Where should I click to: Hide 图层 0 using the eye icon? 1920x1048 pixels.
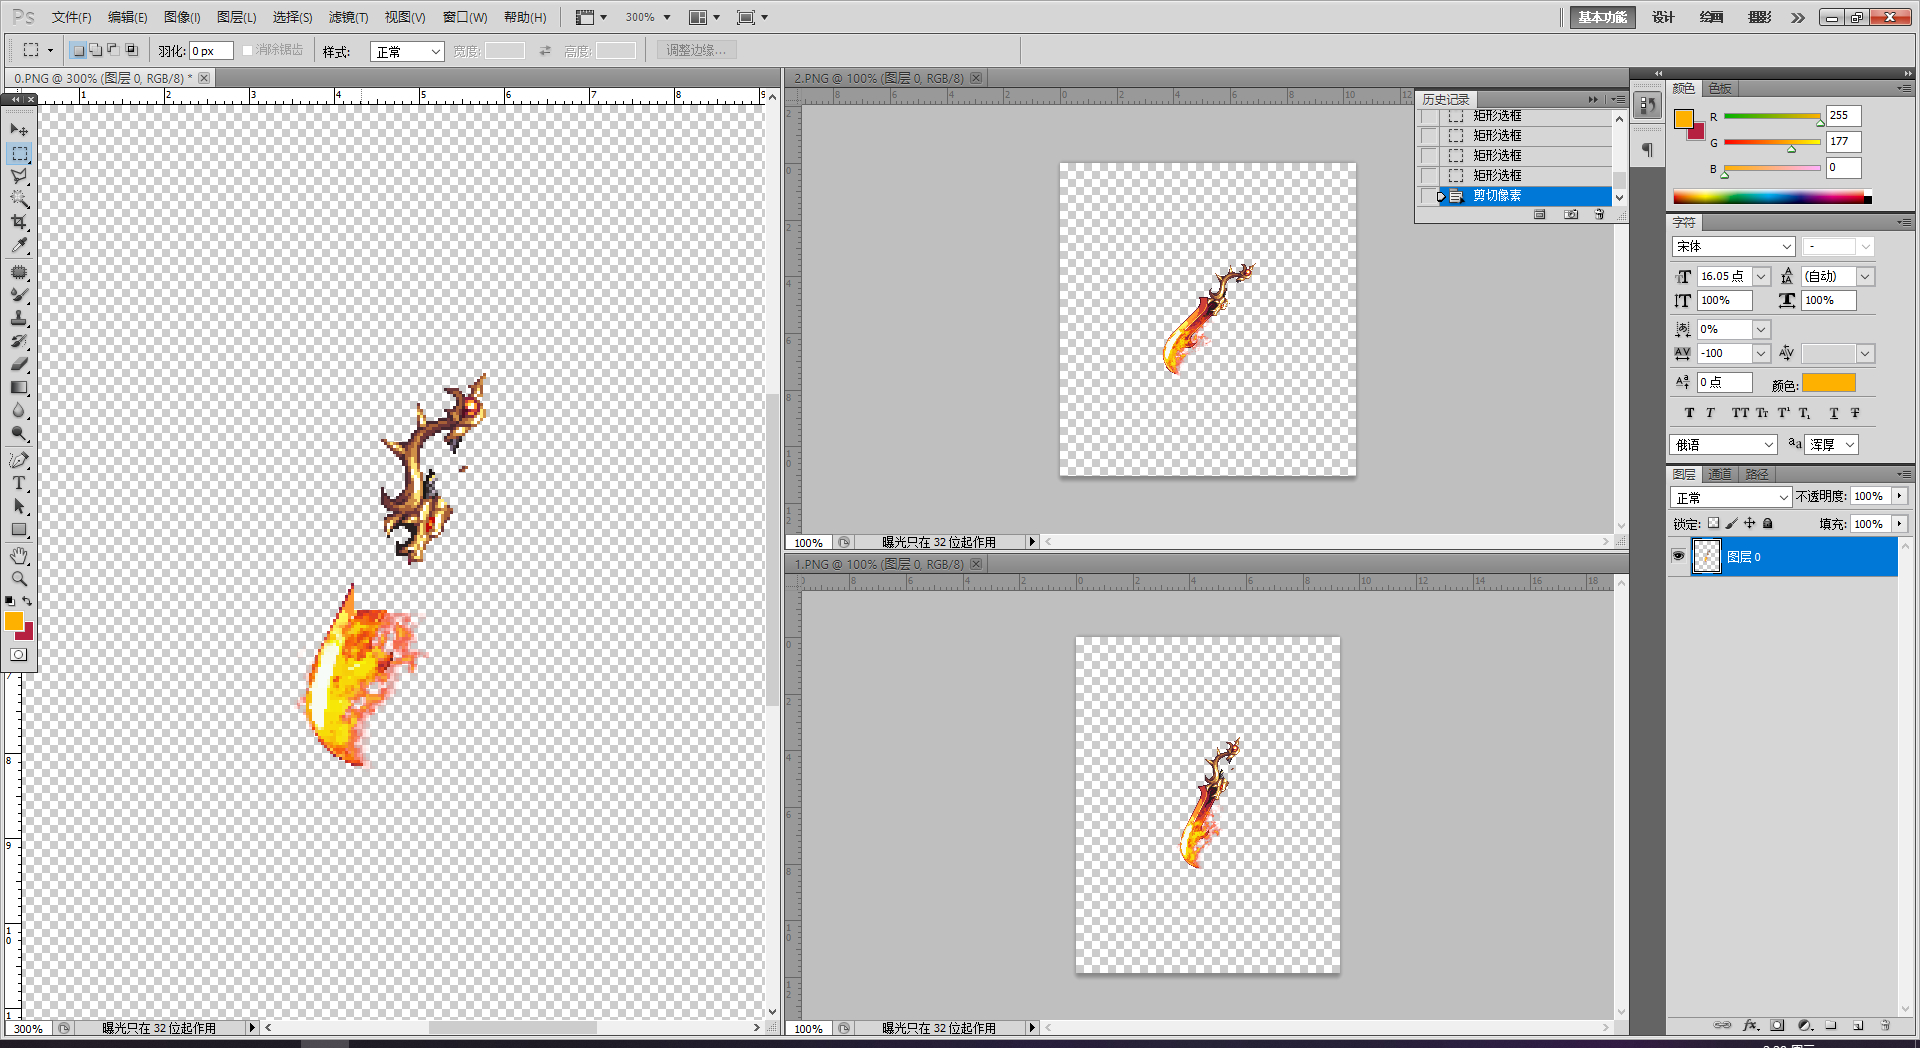pyautogui.click(x=1679, y=556)
